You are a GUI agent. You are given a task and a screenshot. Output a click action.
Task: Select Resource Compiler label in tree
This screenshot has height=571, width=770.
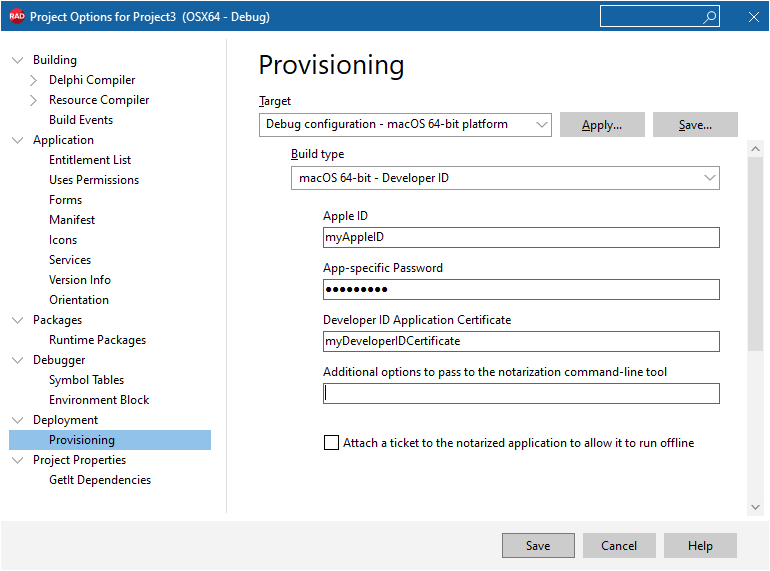[x=99, y=100]
